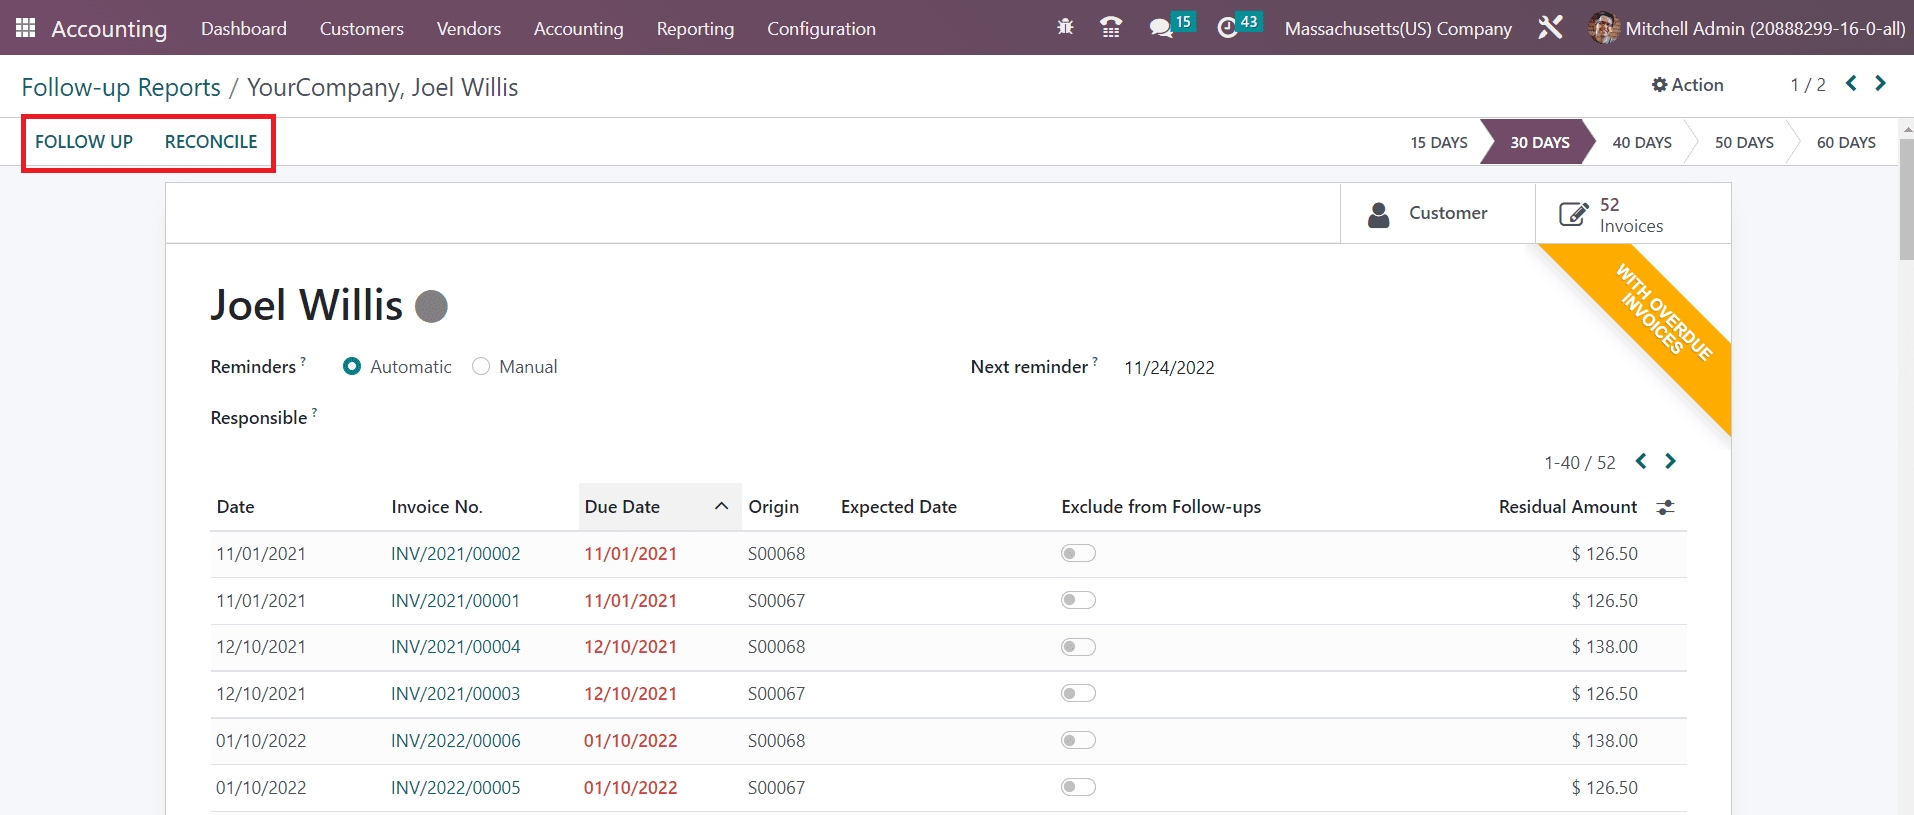Image resolution: width=1914 pixels, height=815 pixels.
Task: Open invoice INV/2021/00004 link
Action: click(x=455, y=647)
